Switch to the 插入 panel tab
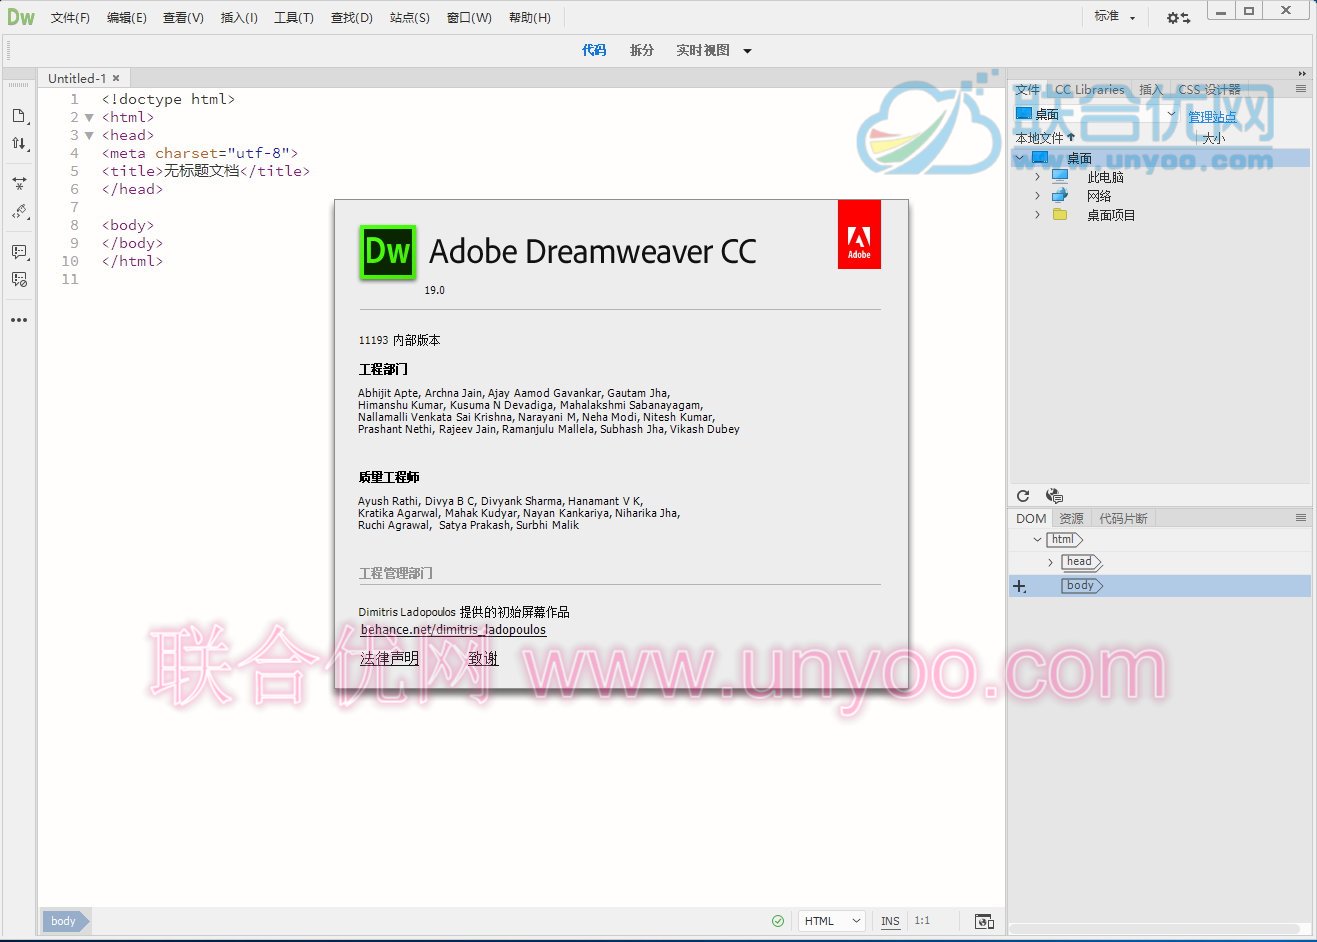1317x942 pixels. 1151,89
